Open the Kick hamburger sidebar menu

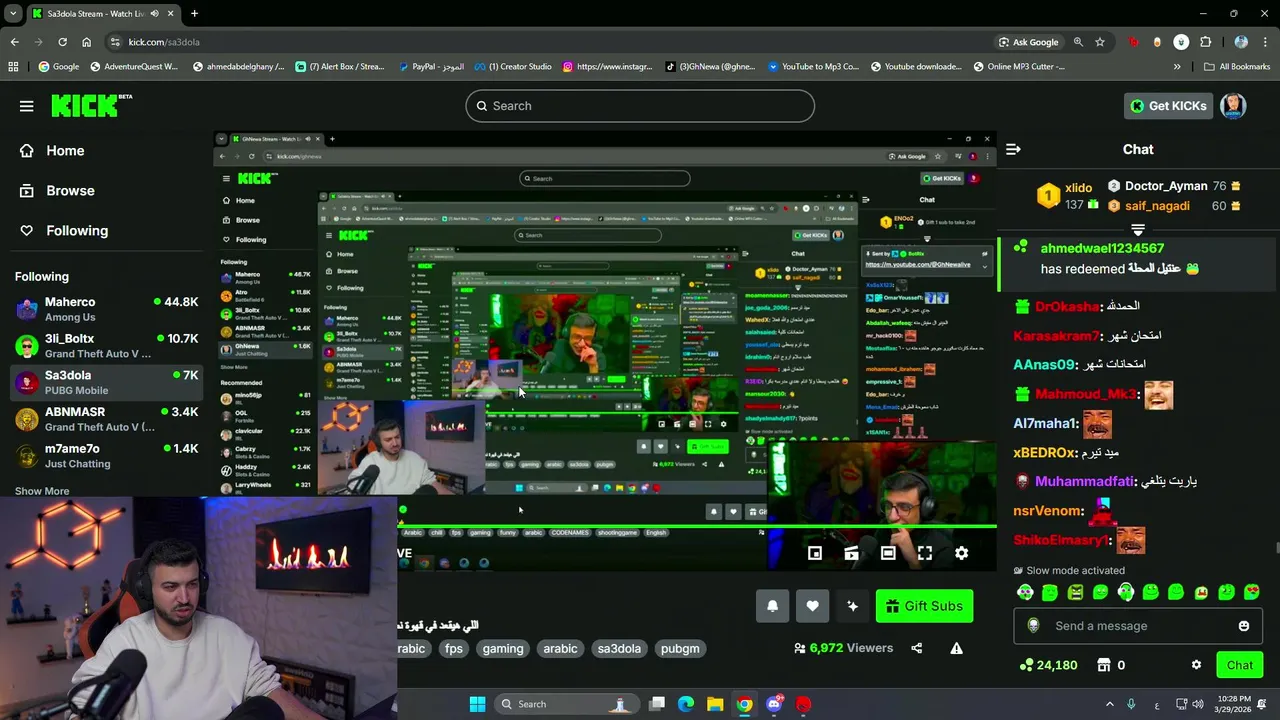point(27,106)
